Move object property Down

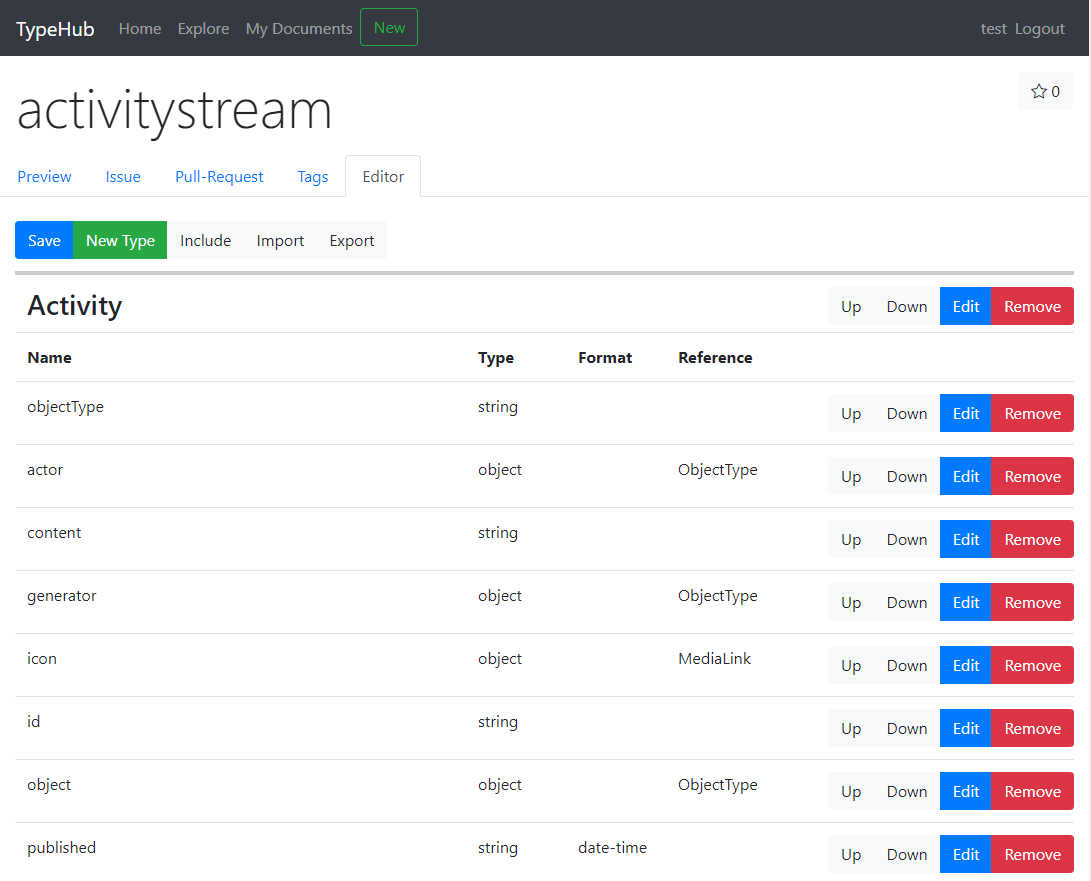(x=907, y=791)
